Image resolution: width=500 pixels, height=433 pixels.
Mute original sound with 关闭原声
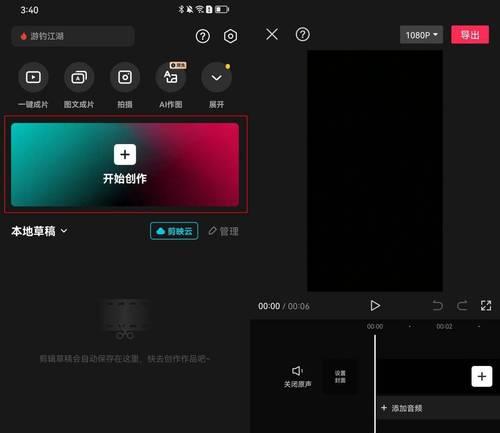297,377
